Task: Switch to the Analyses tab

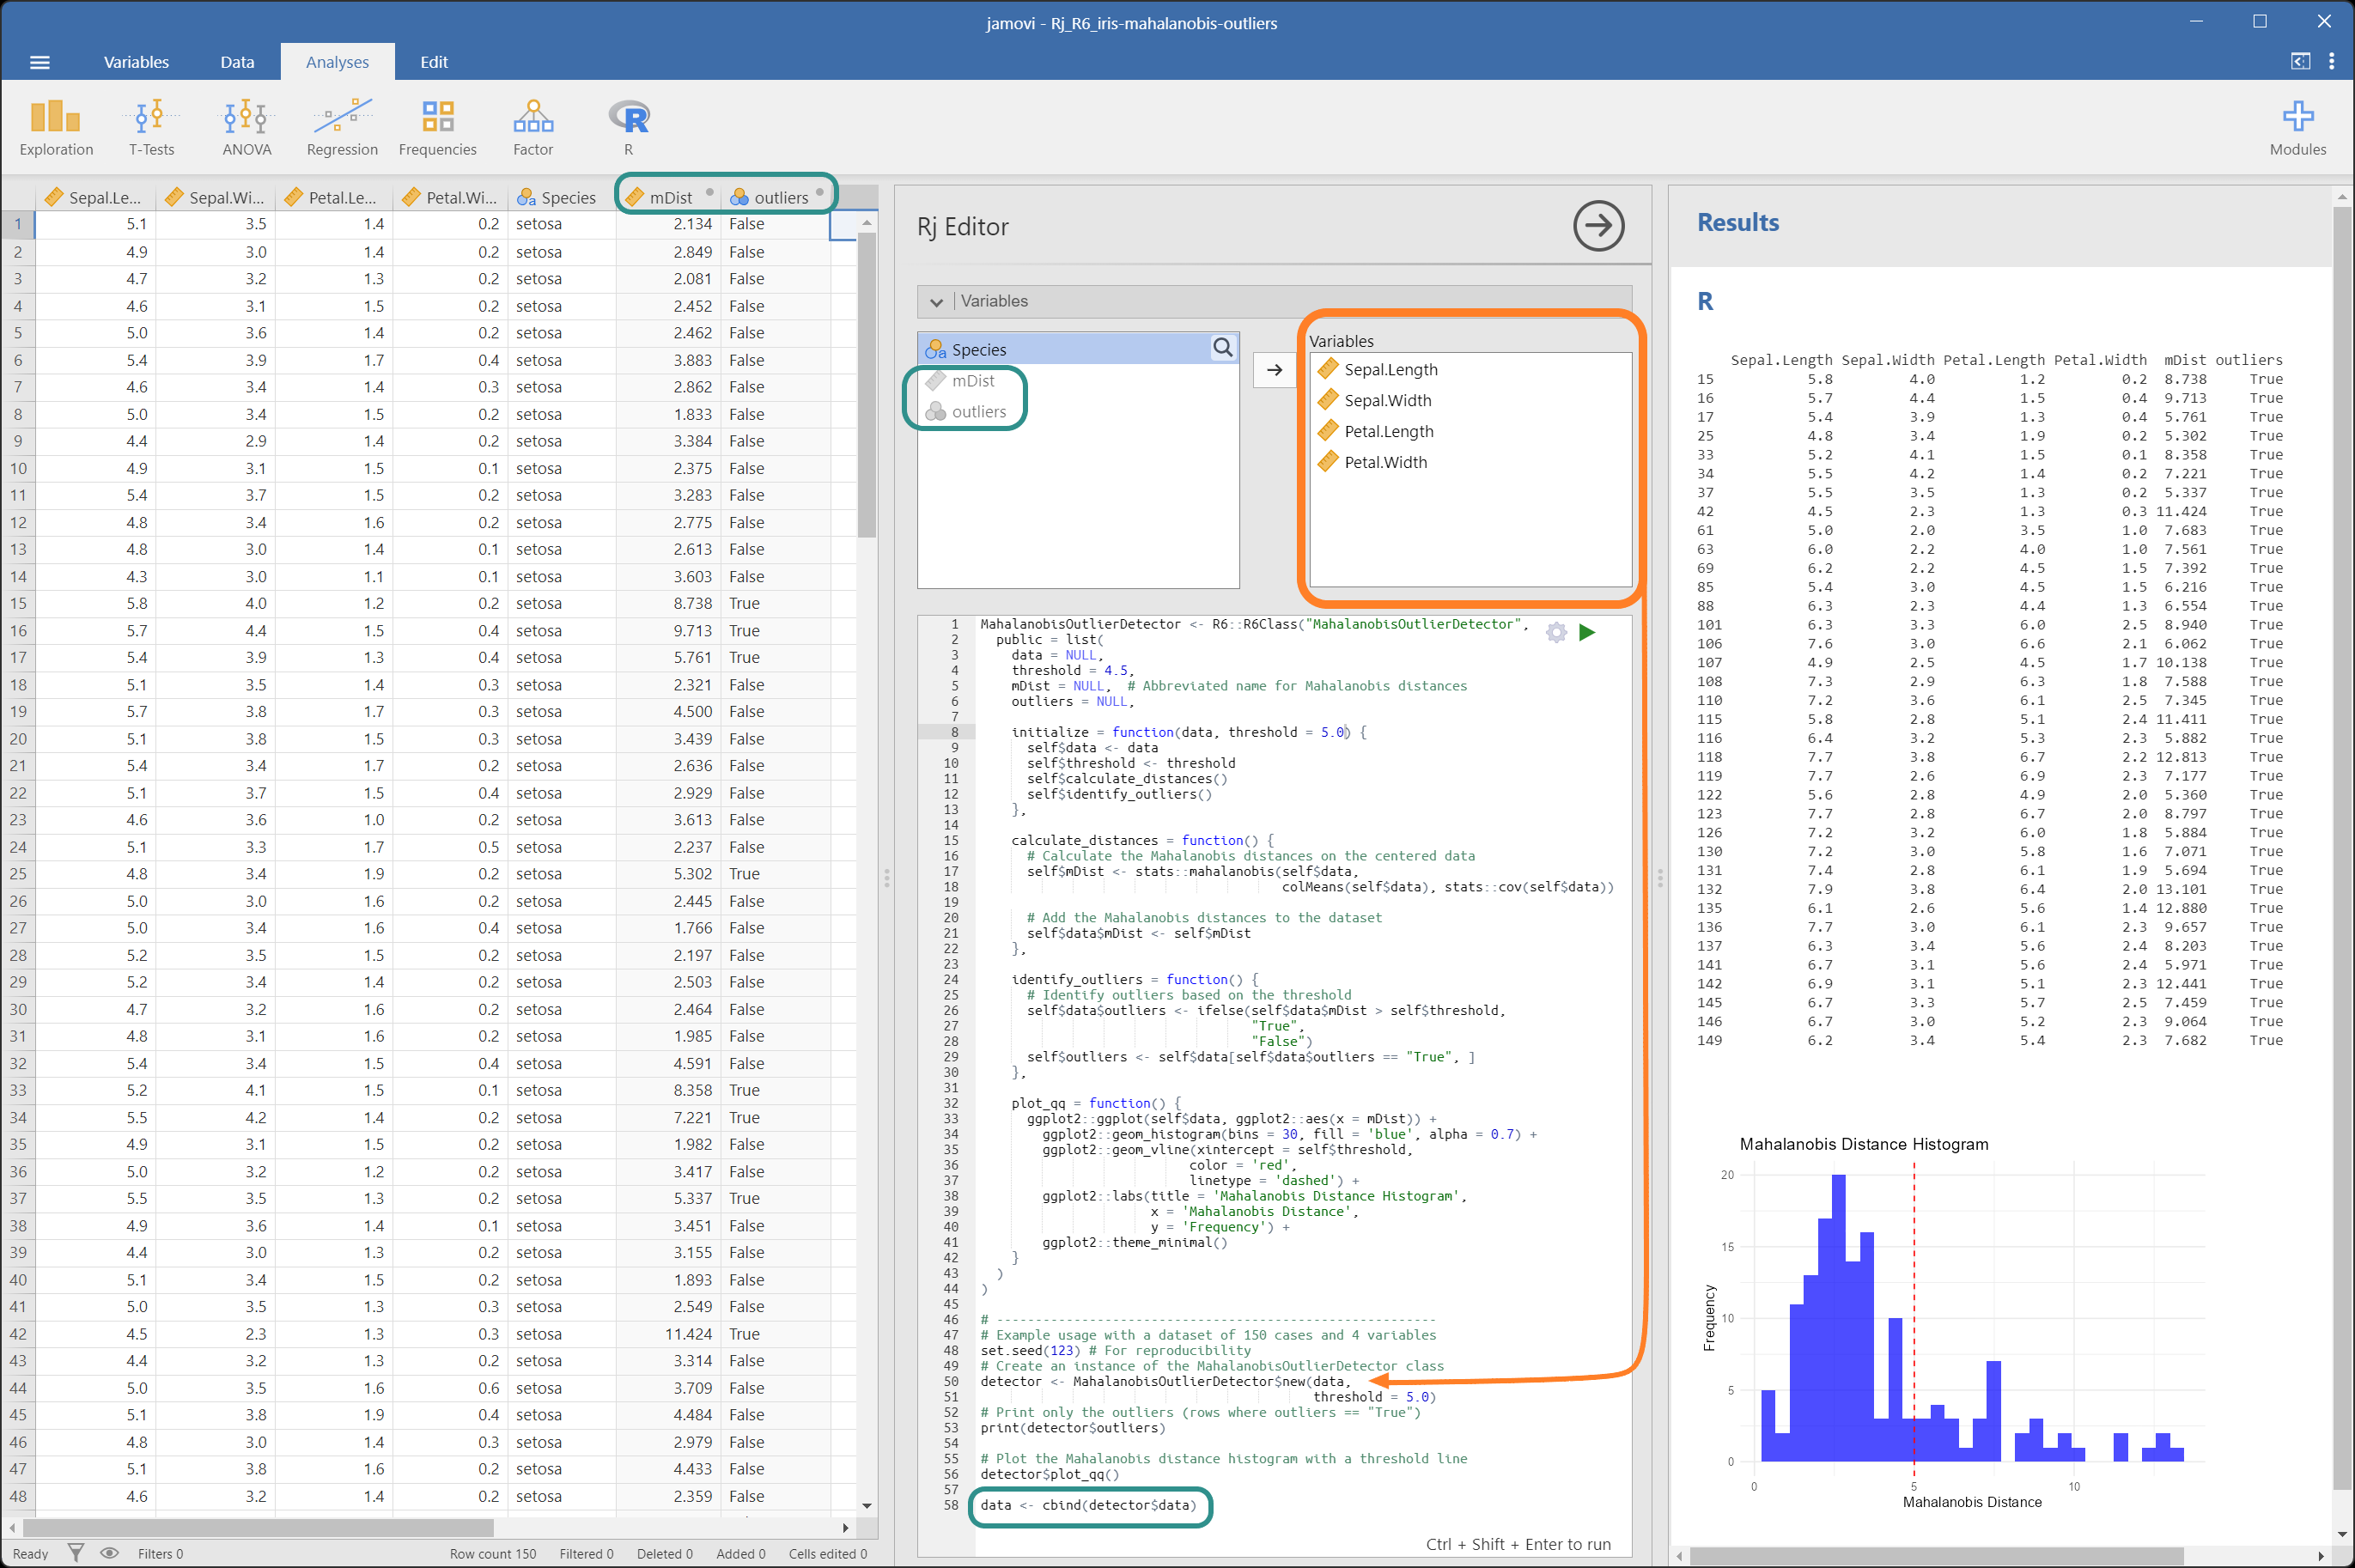Action: (337, 62)
